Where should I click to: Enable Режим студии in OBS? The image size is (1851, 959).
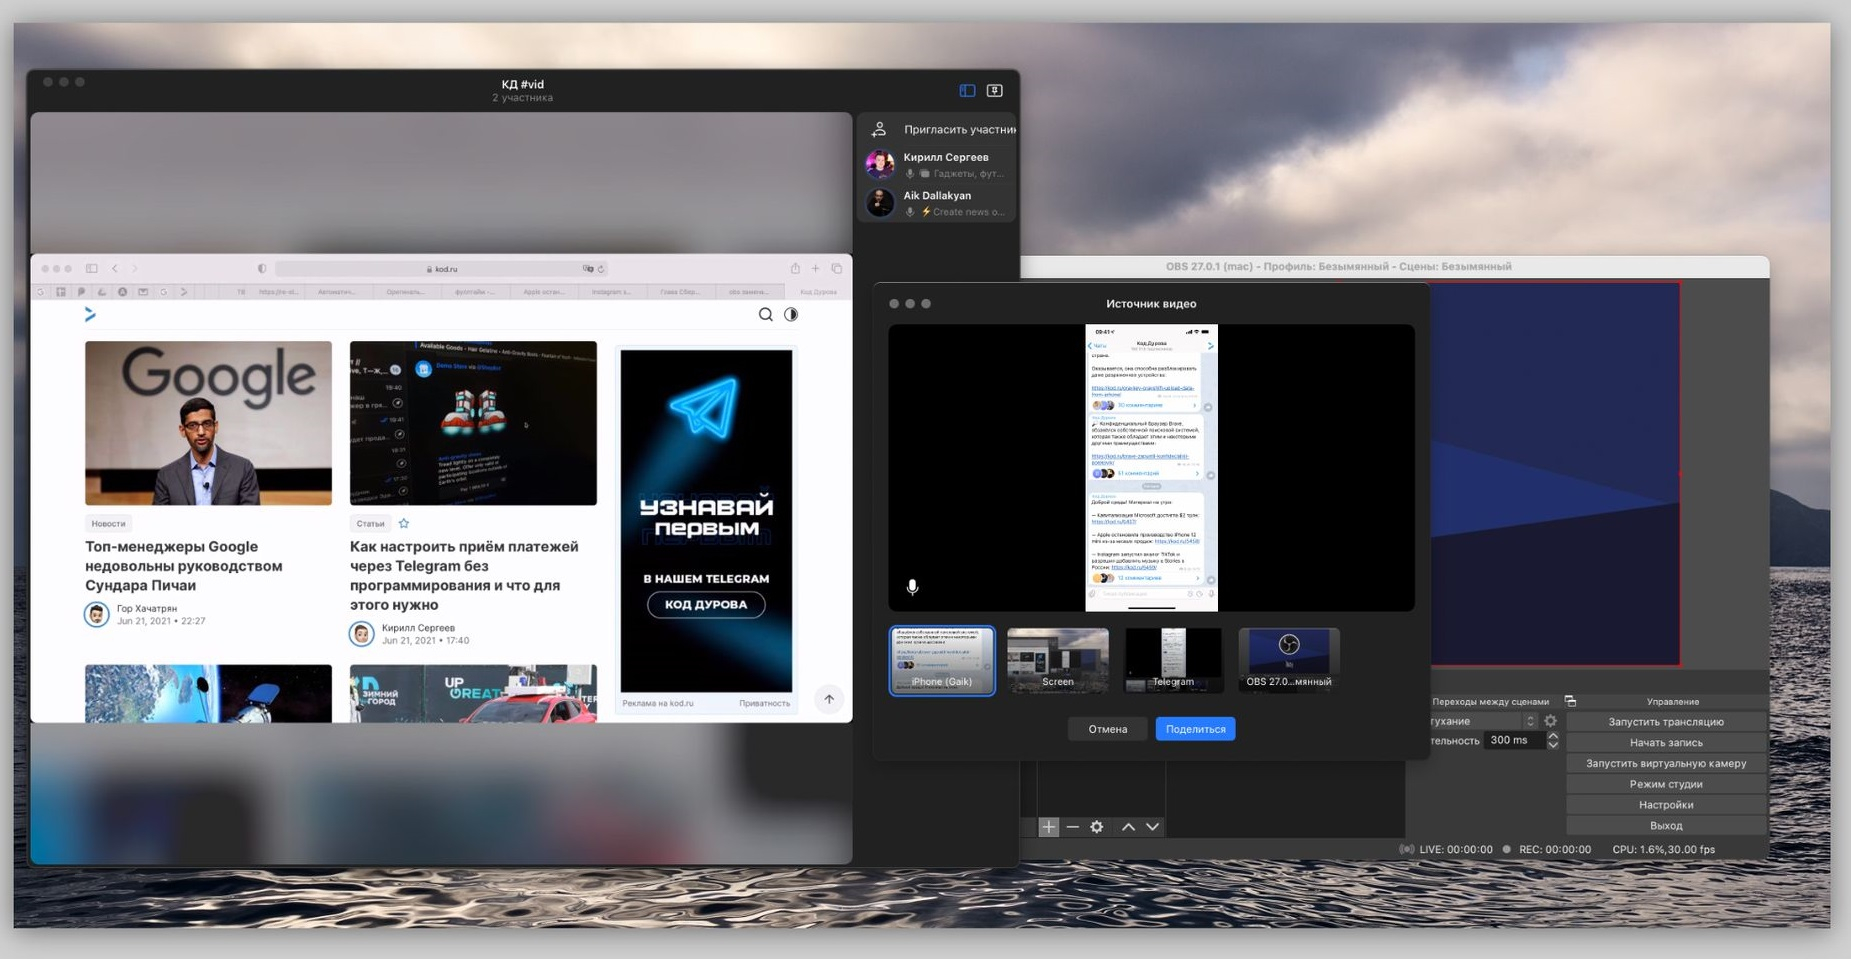1666,785
